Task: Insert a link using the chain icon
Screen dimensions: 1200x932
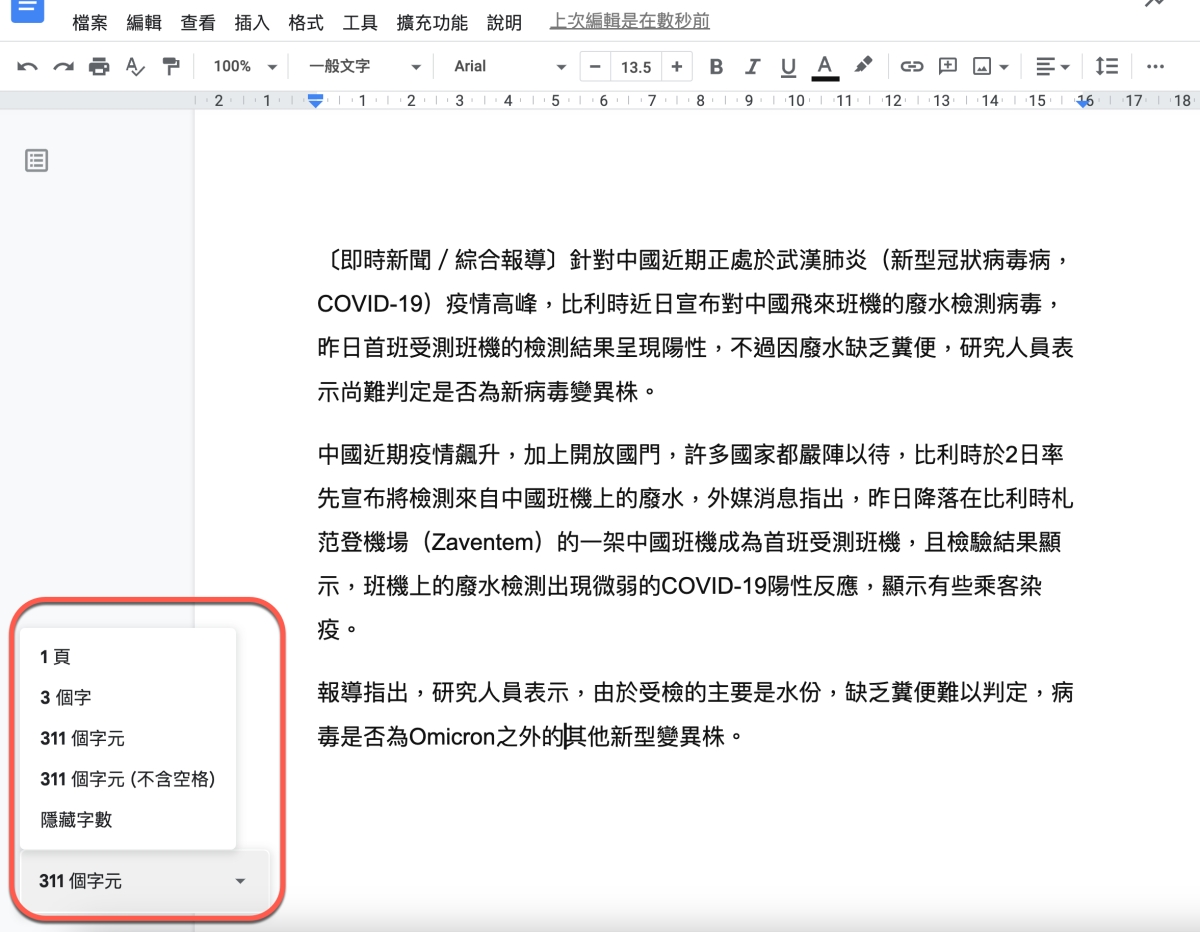Action: click(911, 67)
